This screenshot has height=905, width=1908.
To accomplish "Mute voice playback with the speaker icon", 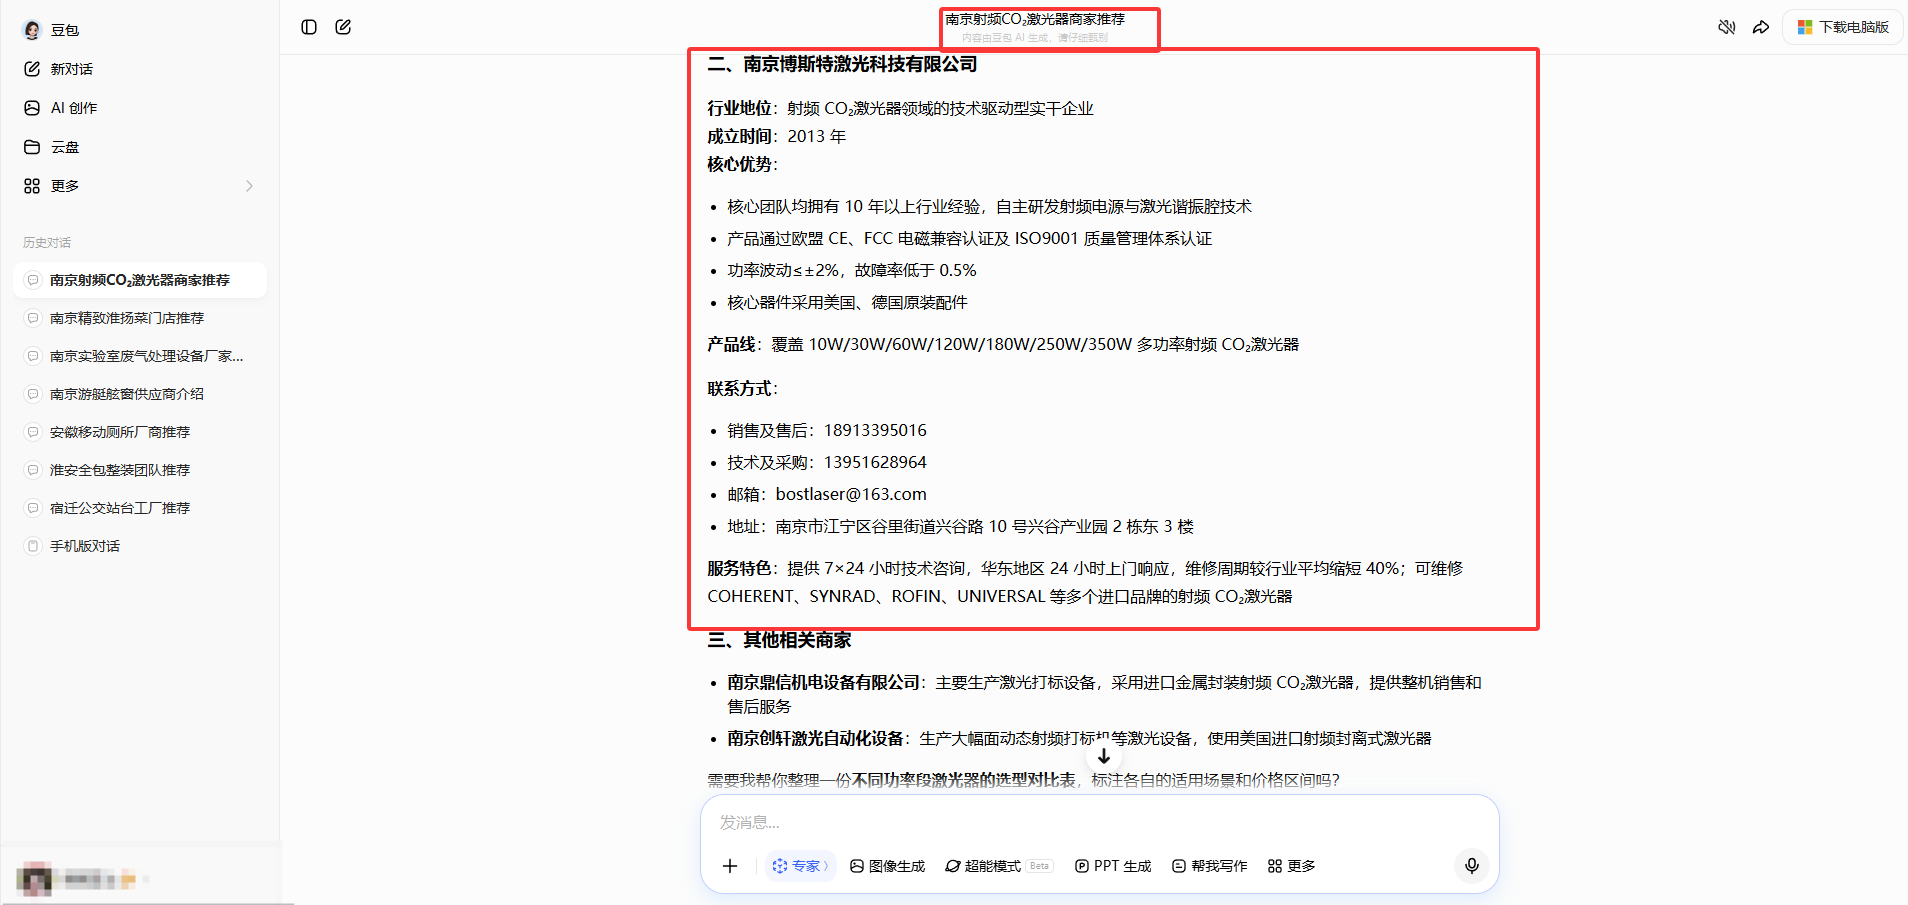I will pyautogui.click(x=1727, y=27).
